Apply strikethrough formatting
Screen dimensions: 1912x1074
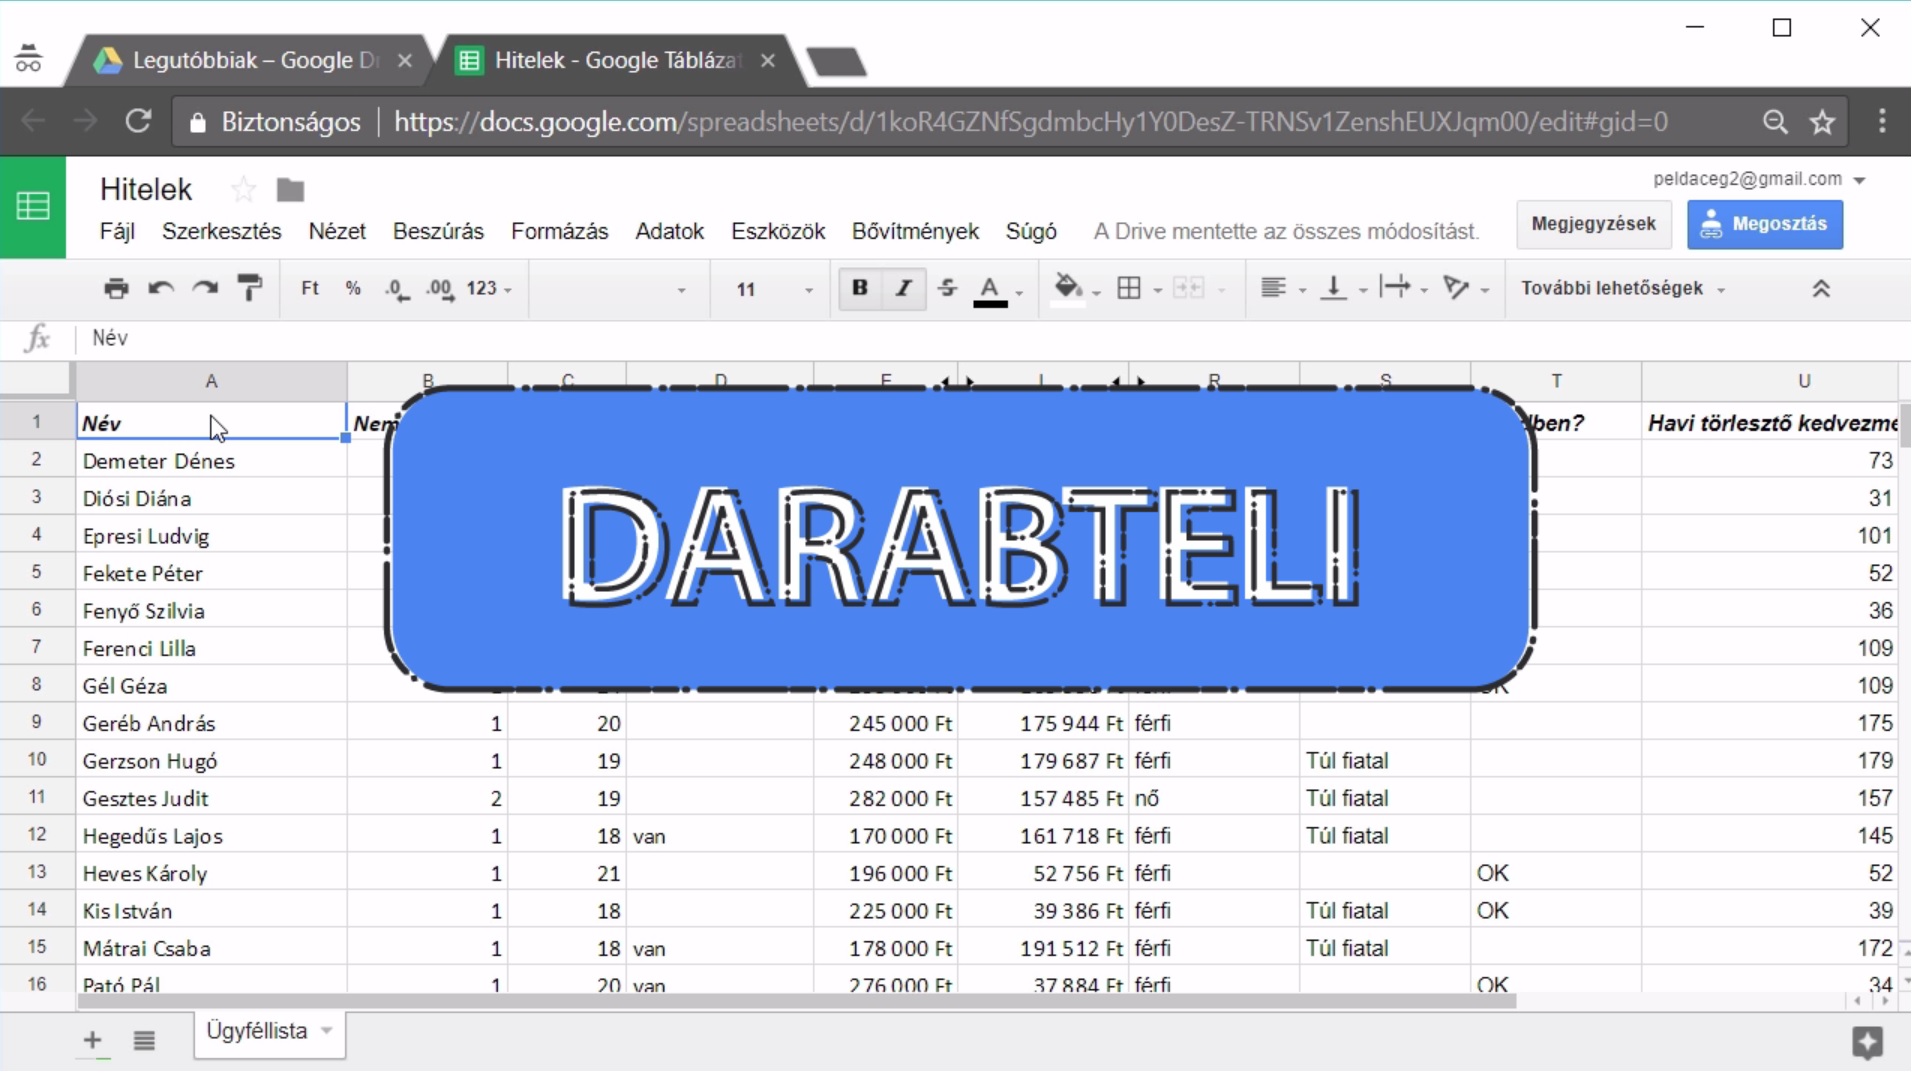tap(947, 289)
